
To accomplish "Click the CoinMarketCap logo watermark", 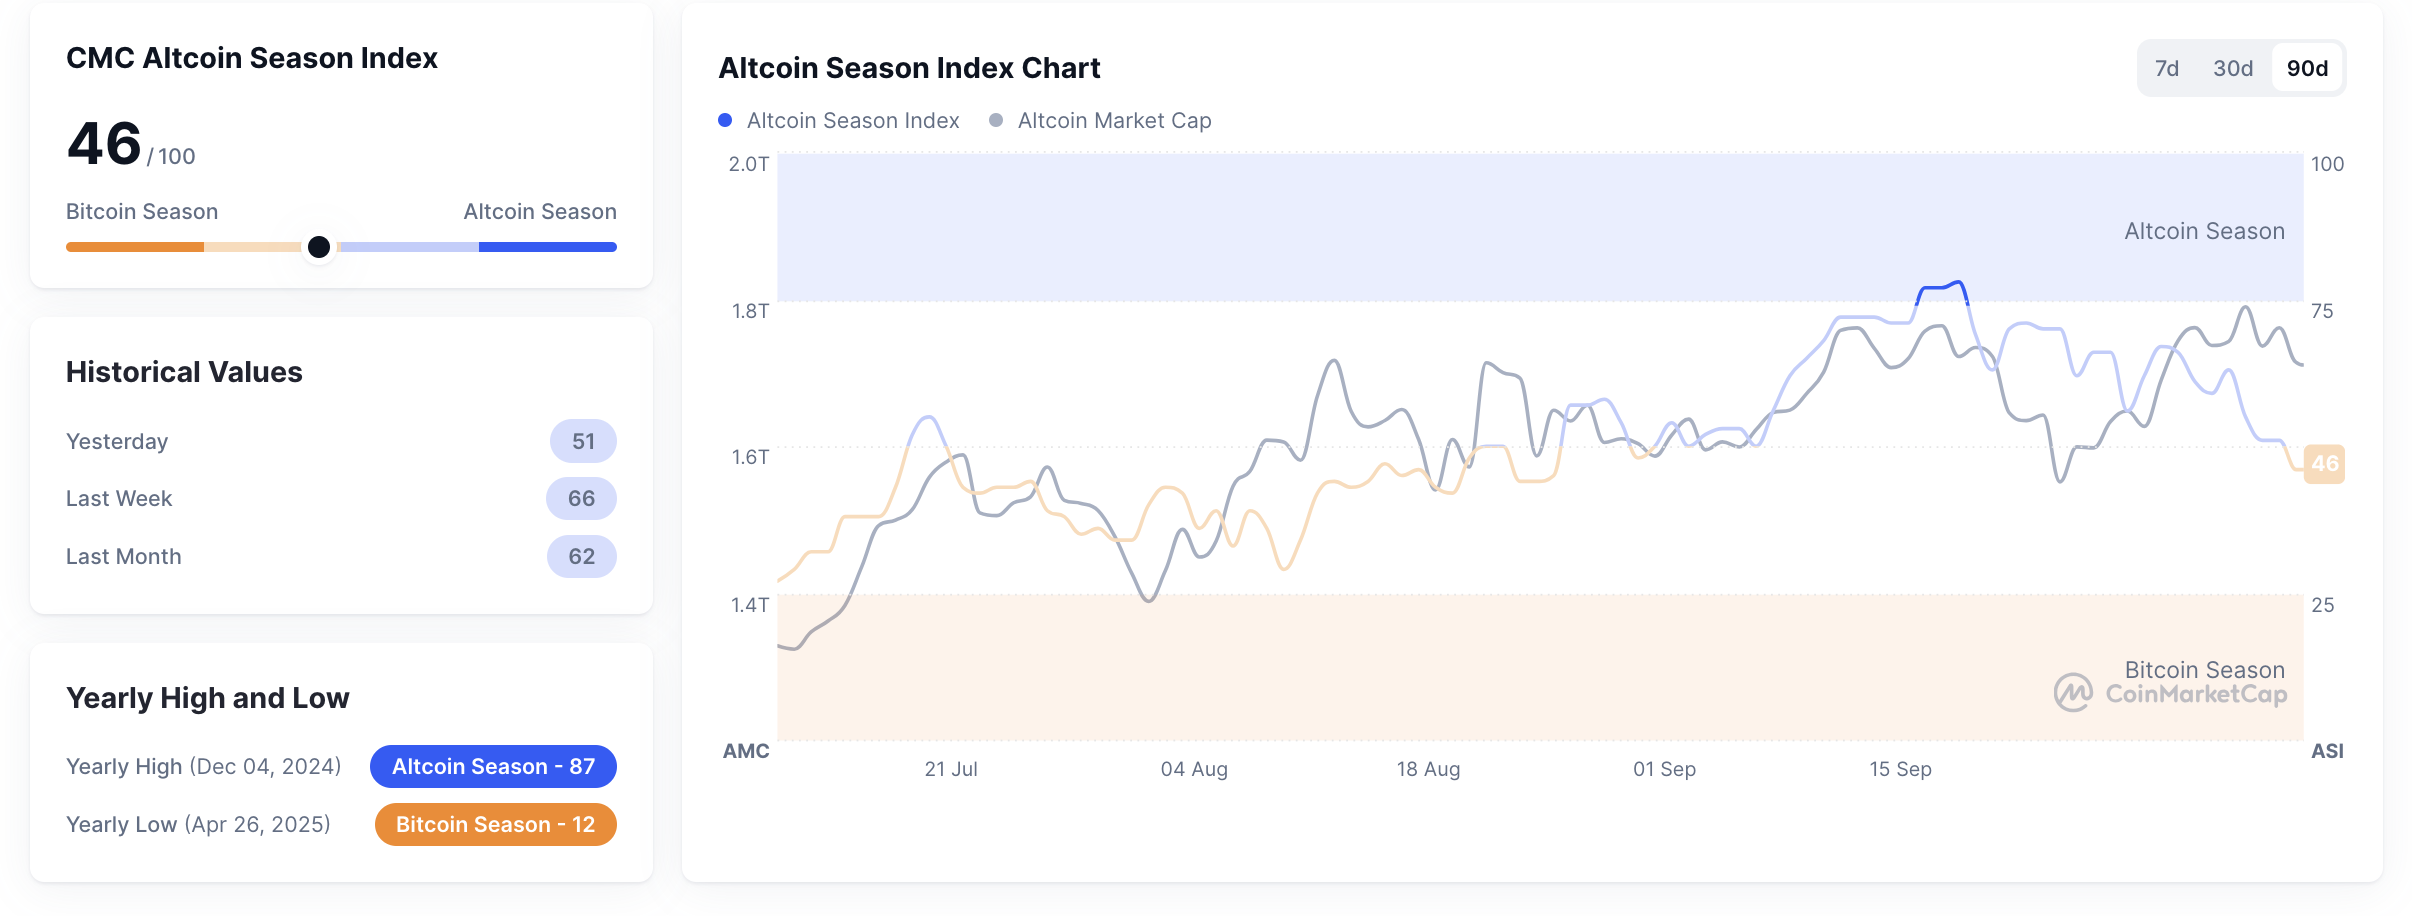I will [2170, 693].
